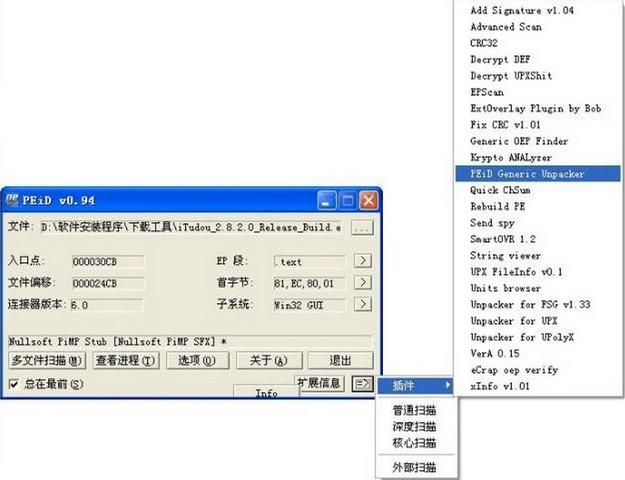Choose Fix CRC v1.01 plugin

click(x=538, y=125)
